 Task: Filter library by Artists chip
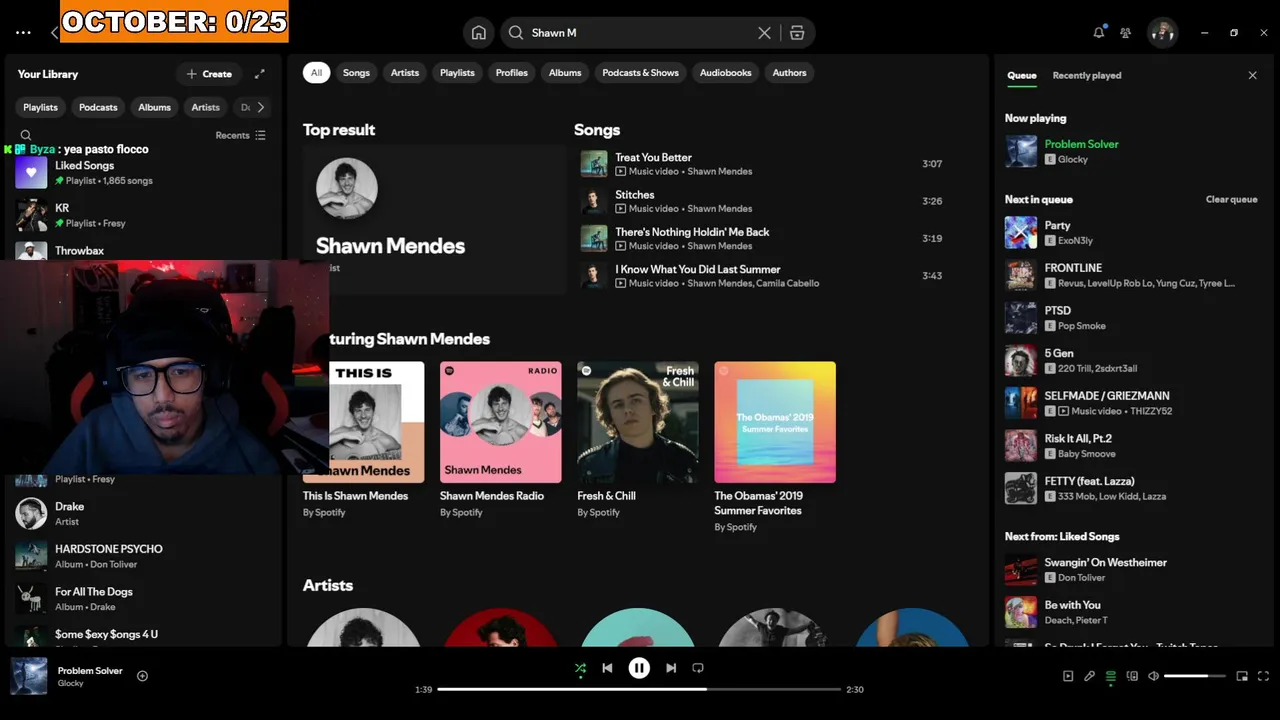point(205,107)
